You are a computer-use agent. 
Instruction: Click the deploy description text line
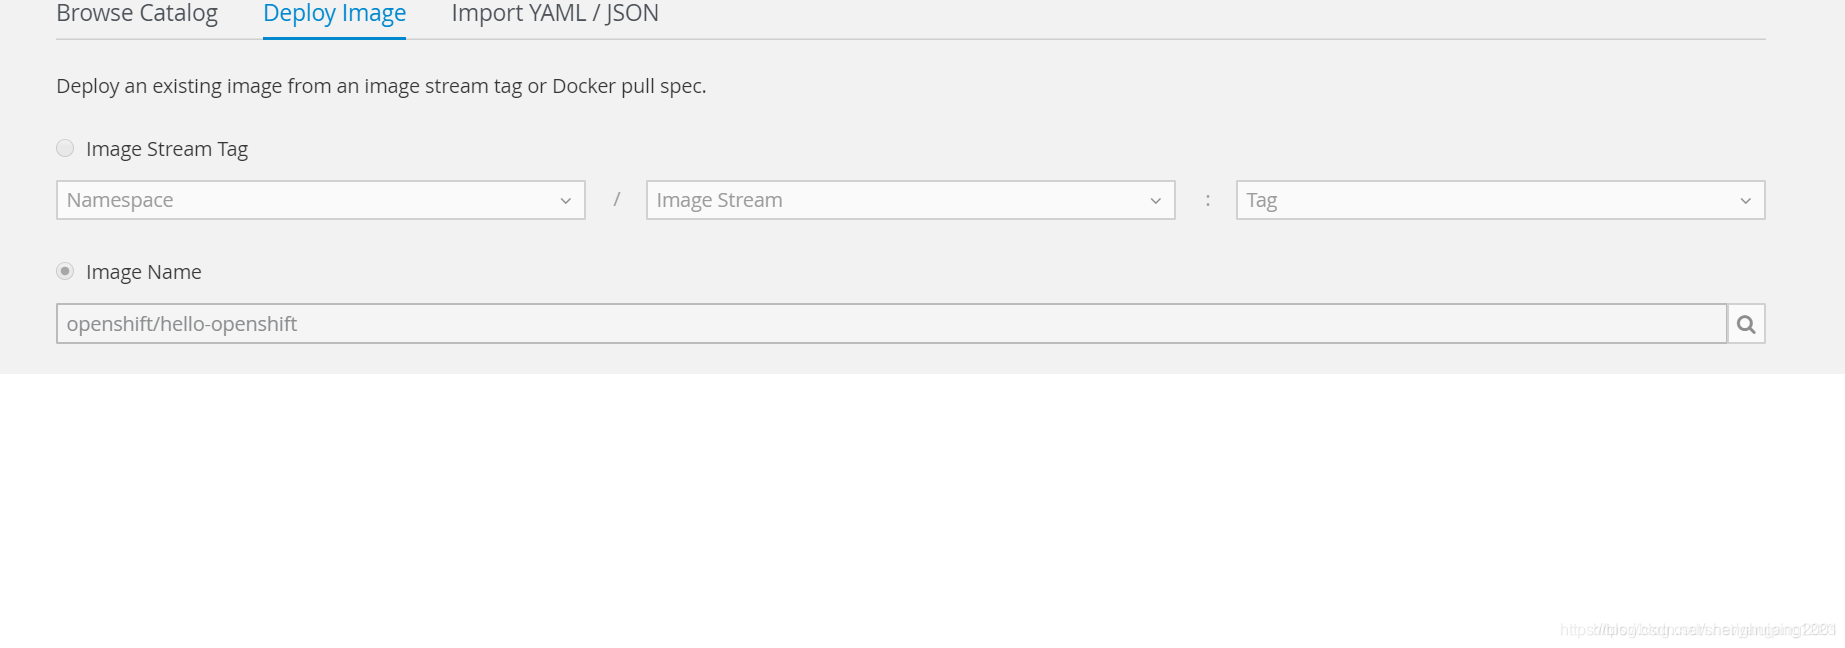[x=381, y=86]
